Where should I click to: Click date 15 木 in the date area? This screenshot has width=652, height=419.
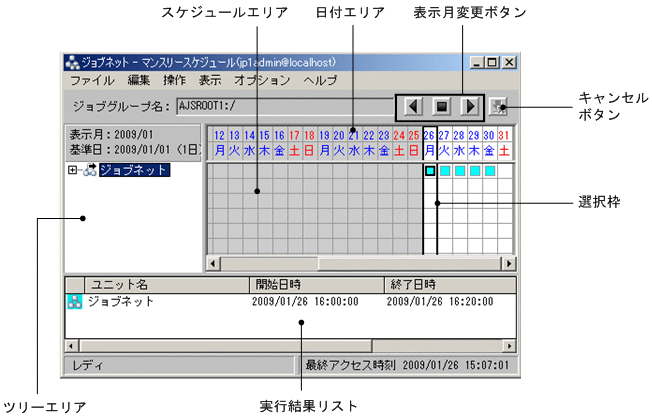click(x=264, y=143)
